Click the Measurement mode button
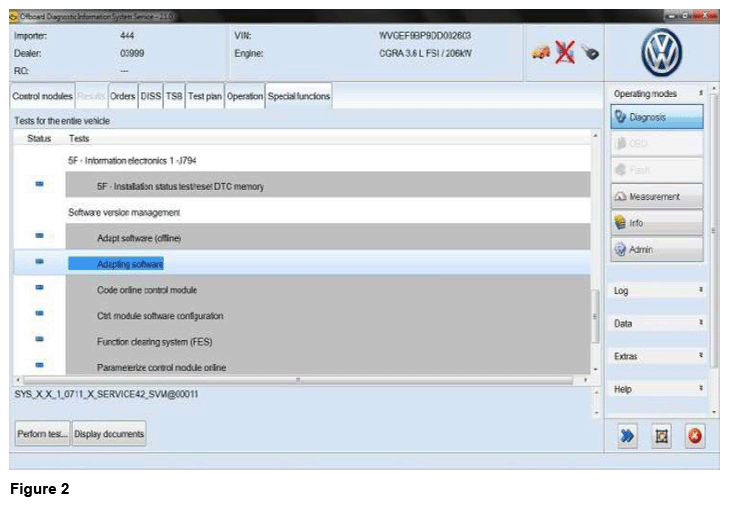The image size is (729, 506). [x=657, y=196]
